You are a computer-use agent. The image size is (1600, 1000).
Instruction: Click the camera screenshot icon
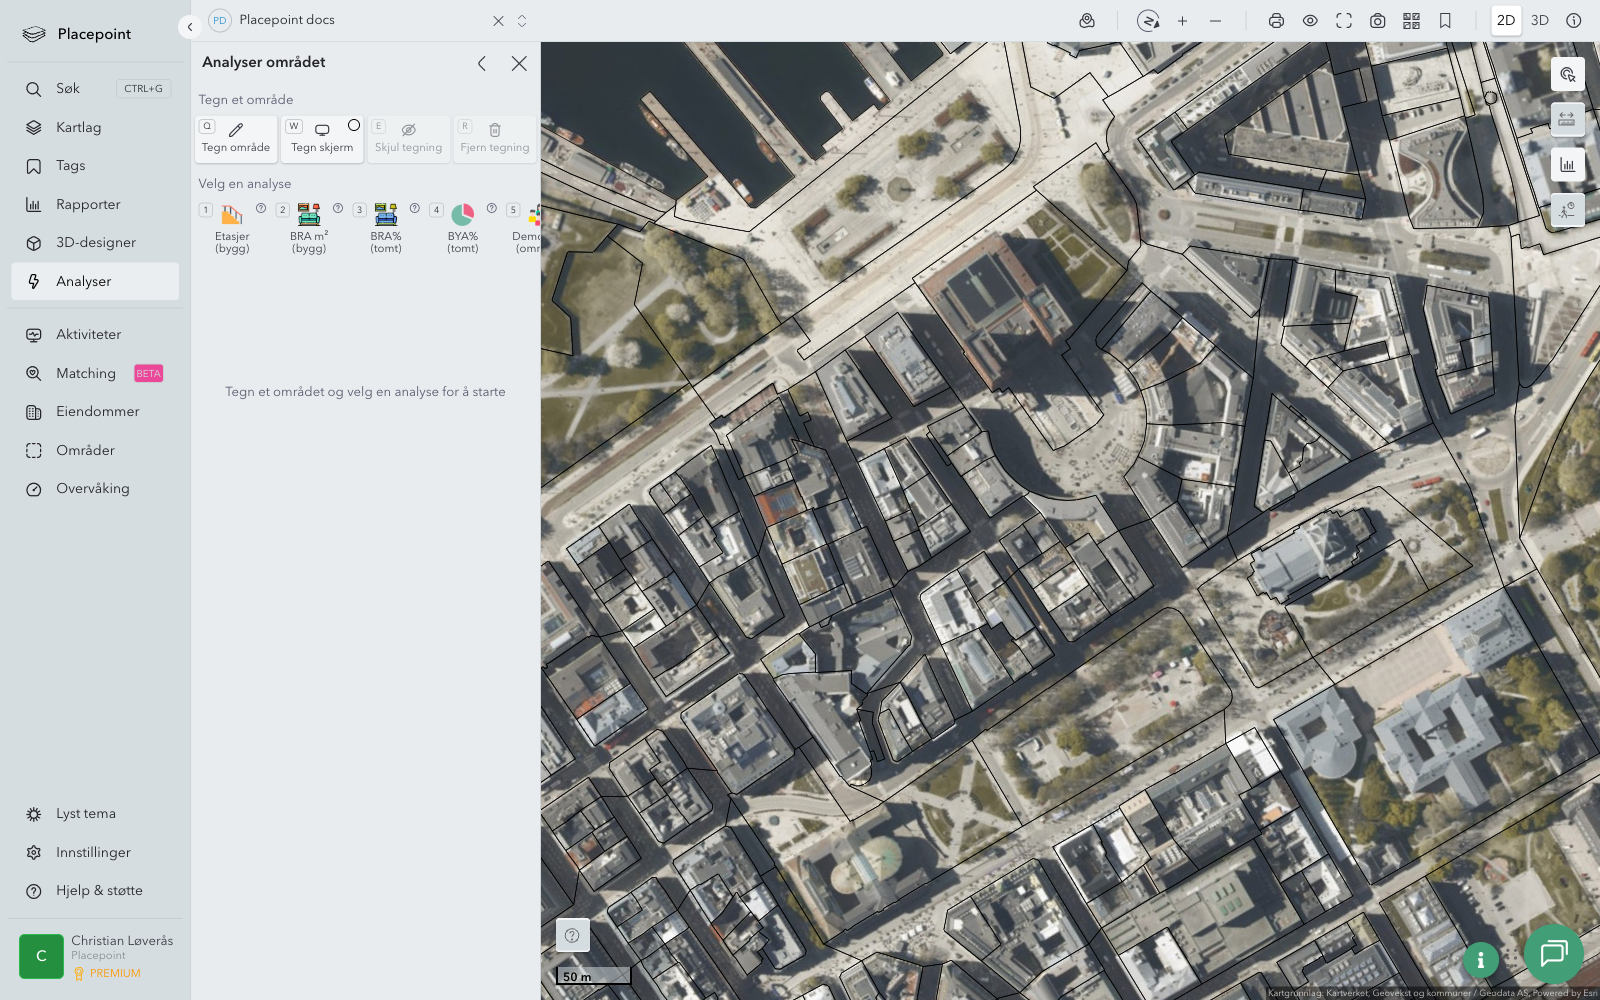coord(1377,21)
